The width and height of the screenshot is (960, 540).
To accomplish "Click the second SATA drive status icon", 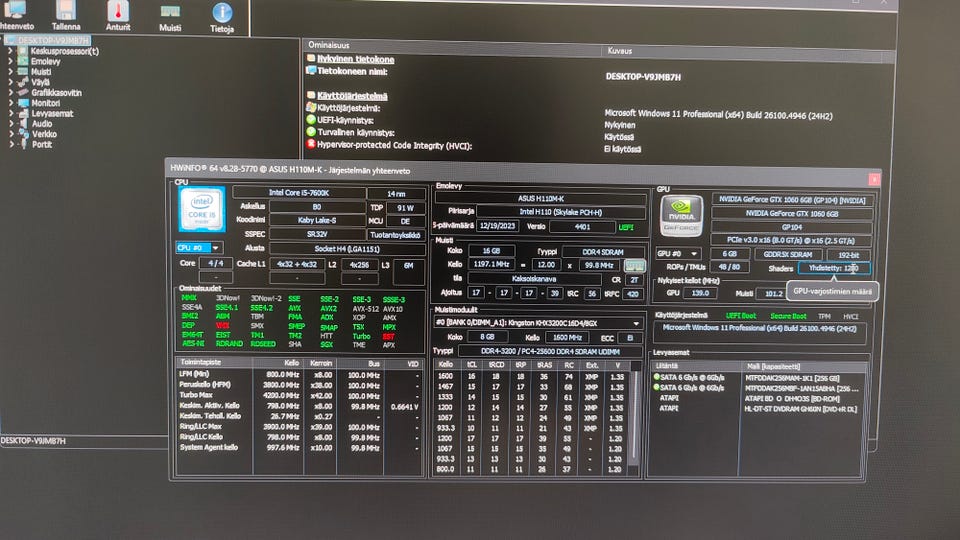I will [656, 388].
